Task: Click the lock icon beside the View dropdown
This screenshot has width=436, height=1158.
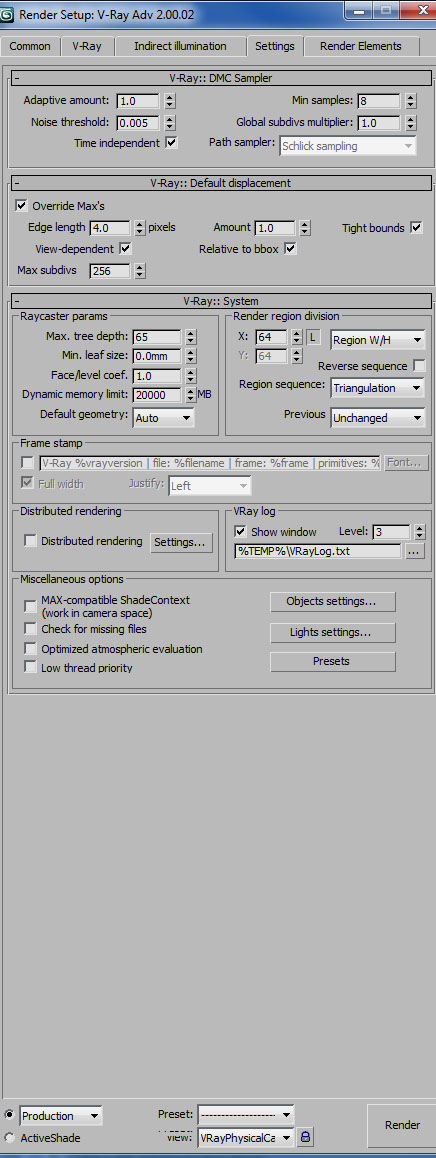Action: click(305, 1137)
